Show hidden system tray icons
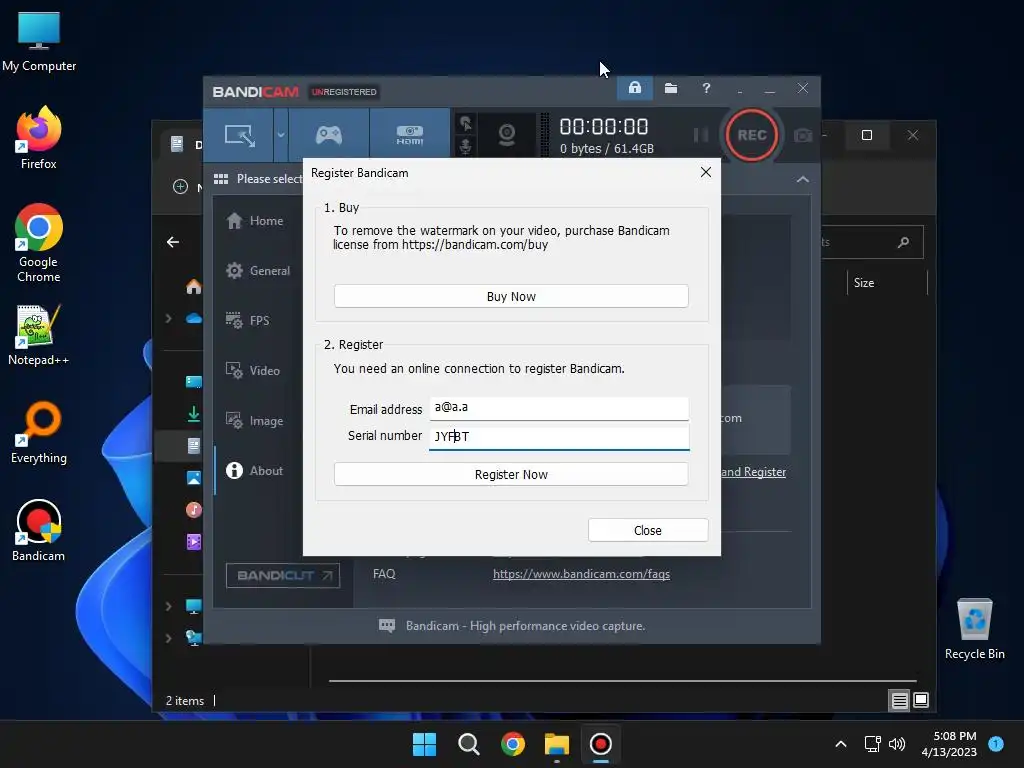Image resolution: width=1024 pixels, height=768 pixels. 841,744
